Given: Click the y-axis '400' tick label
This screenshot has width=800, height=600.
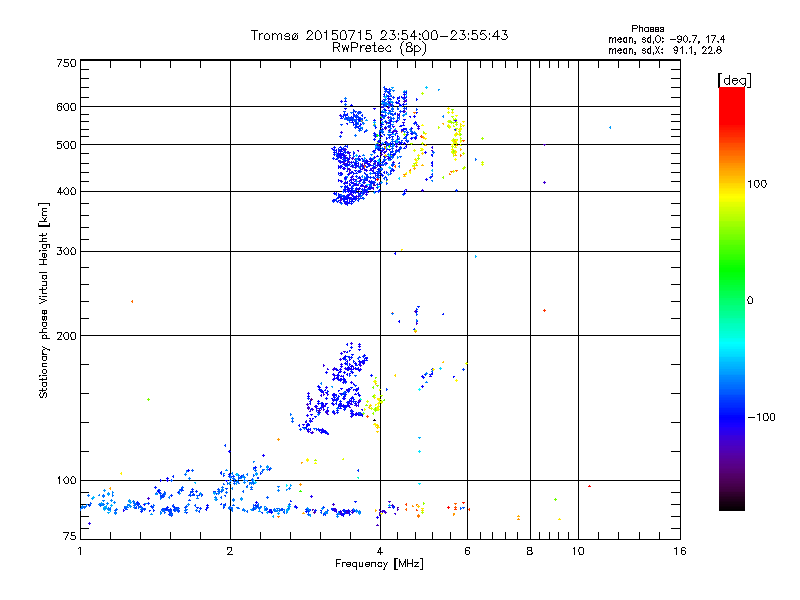Looking at the screenshot, I should click(x=66, y=192).
